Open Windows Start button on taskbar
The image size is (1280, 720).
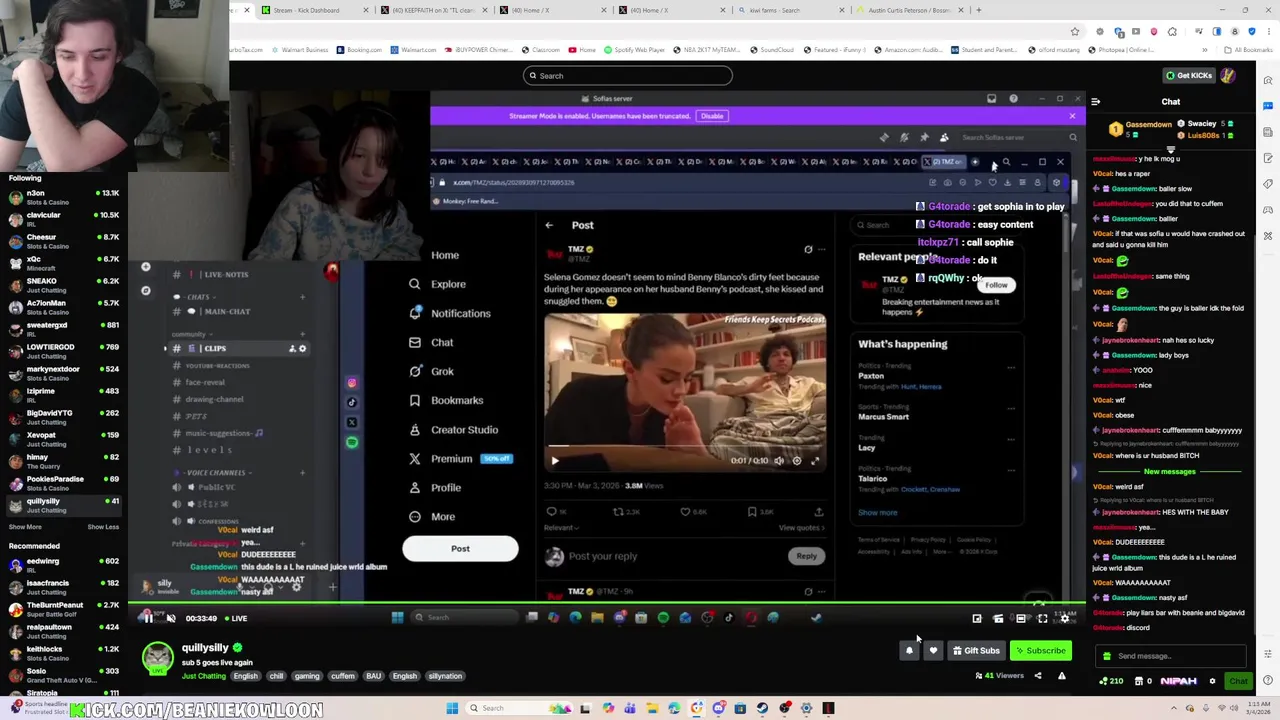[452, 708]
